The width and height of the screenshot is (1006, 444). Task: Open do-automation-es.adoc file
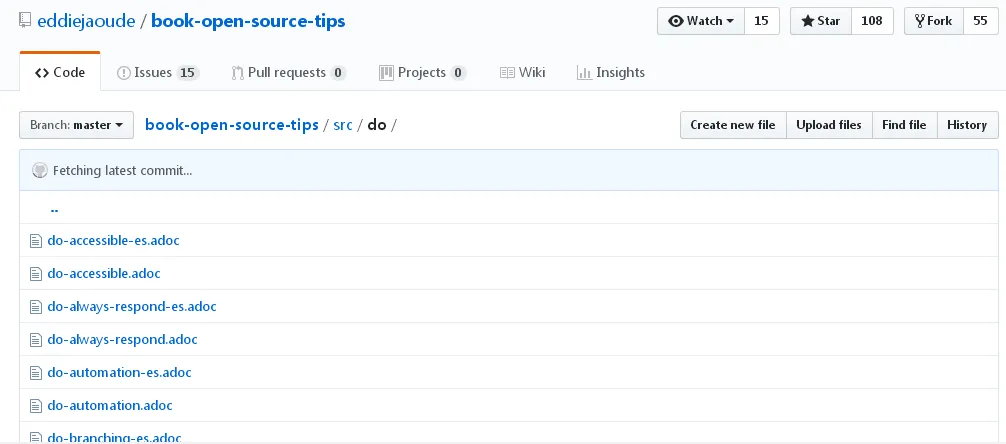click(x=119, y=372)
